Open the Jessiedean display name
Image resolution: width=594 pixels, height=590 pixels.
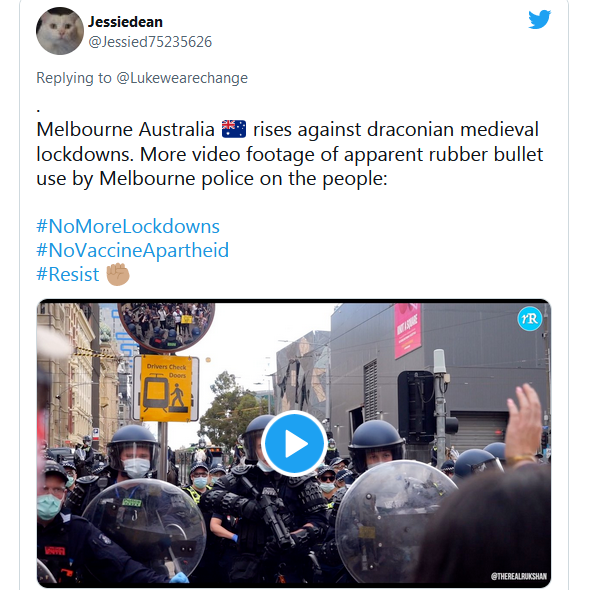[x=125, y=22]
